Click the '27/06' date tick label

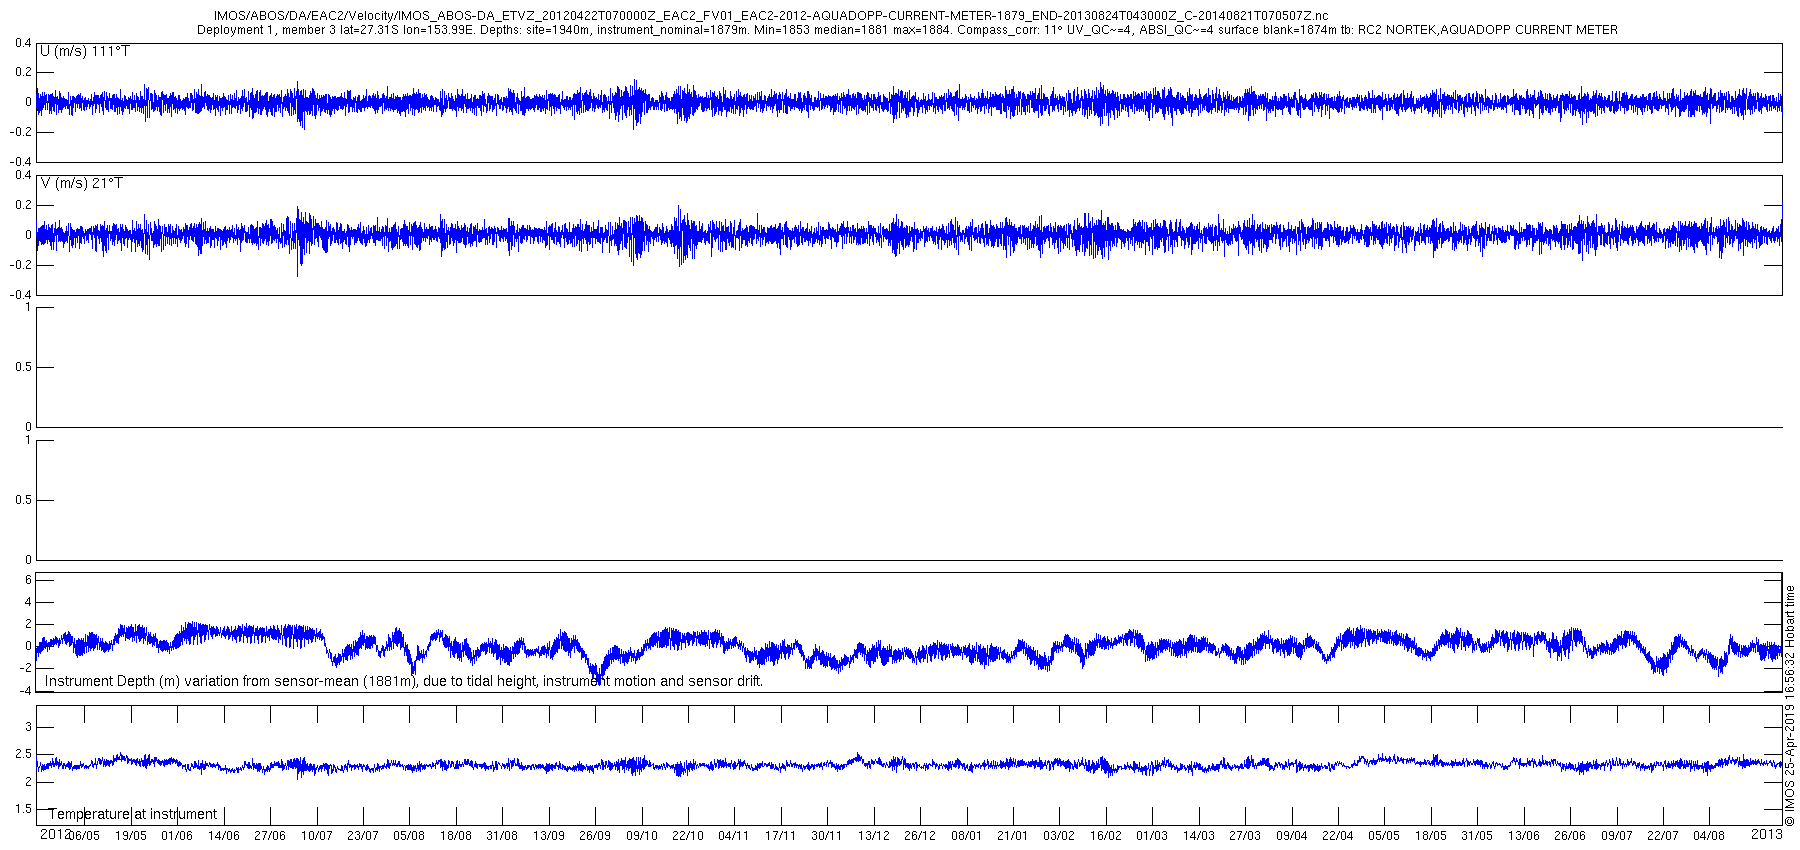[x=270, y=836]
